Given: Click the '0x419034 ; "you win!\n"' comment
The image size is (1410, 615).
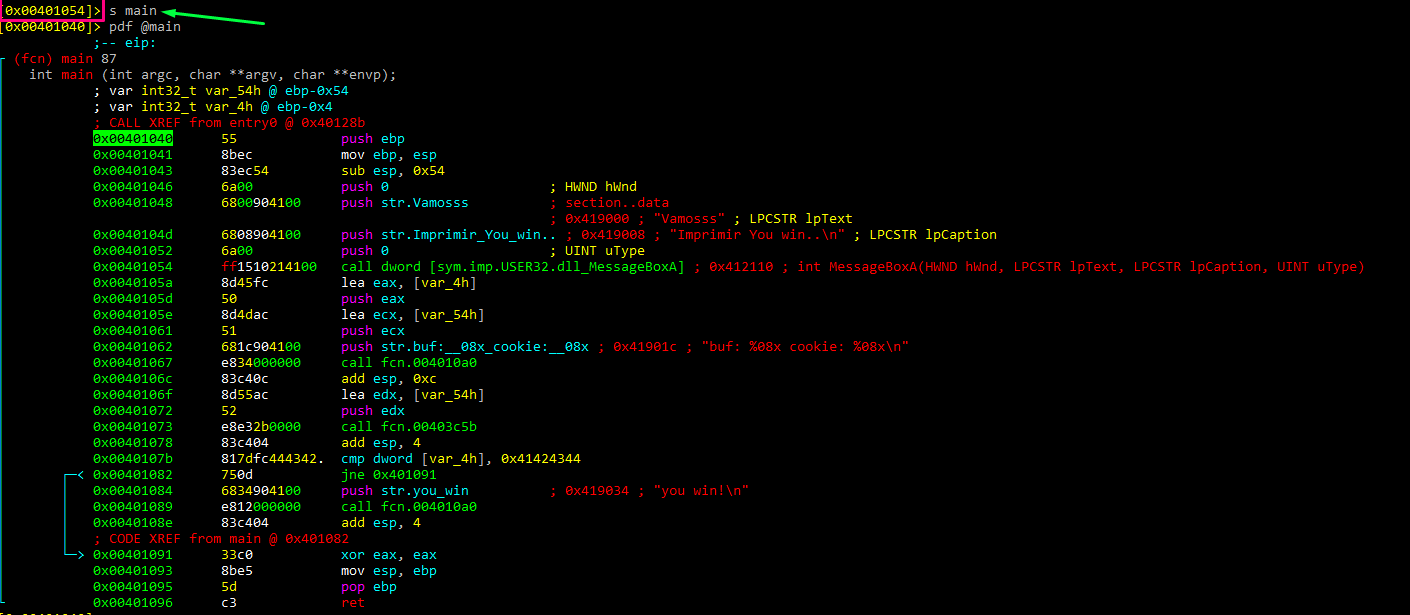Looking at the screenshot, I should tap(657, 490).
